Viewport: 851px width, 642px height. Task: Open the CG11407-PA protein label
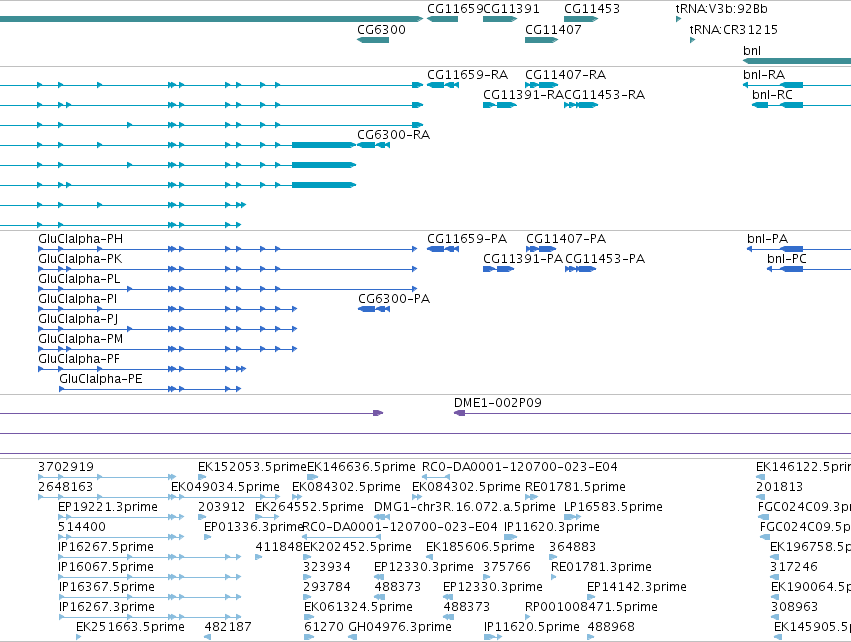[566, 239]
